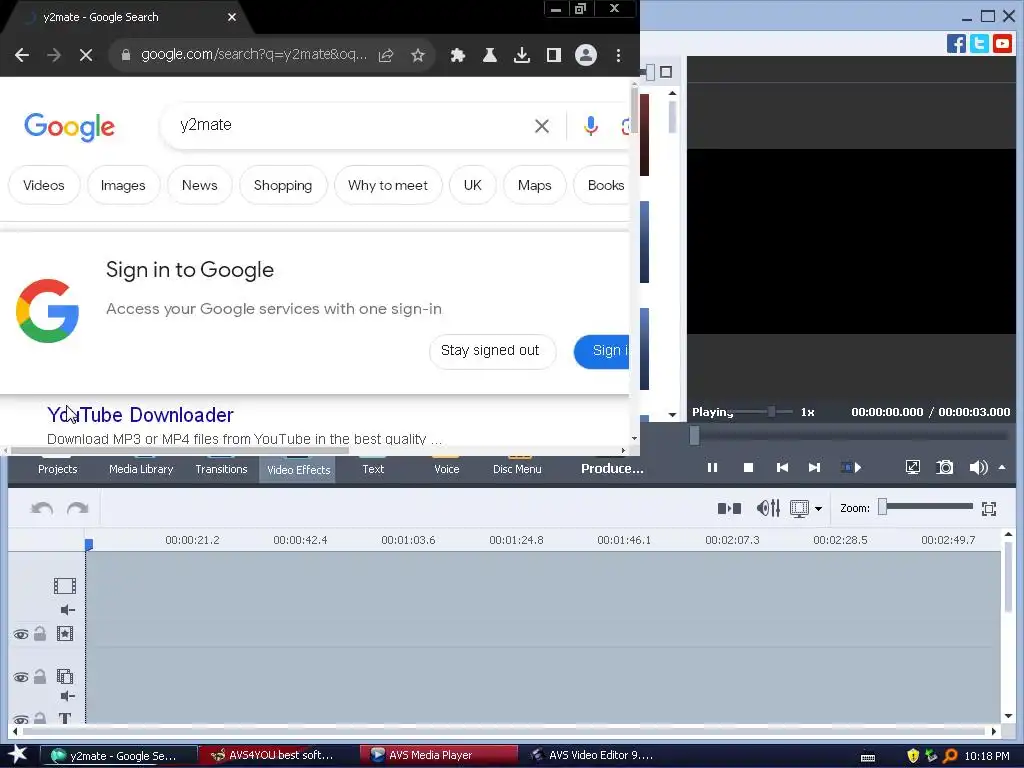The image size is (1024, 768).
Task: Undo last edit in timeline toolbar
Action: 42,508
